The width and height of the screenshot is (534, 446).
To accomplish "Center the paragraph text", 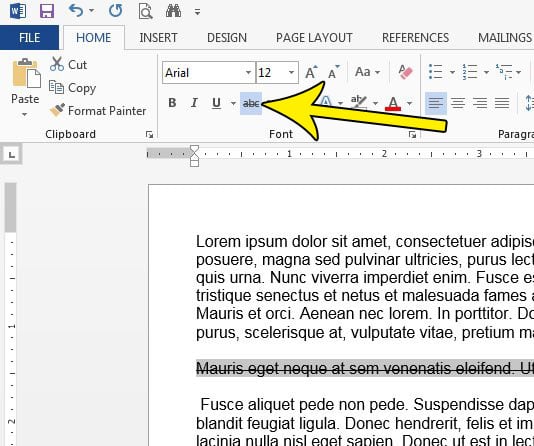I will pos(458,103).
